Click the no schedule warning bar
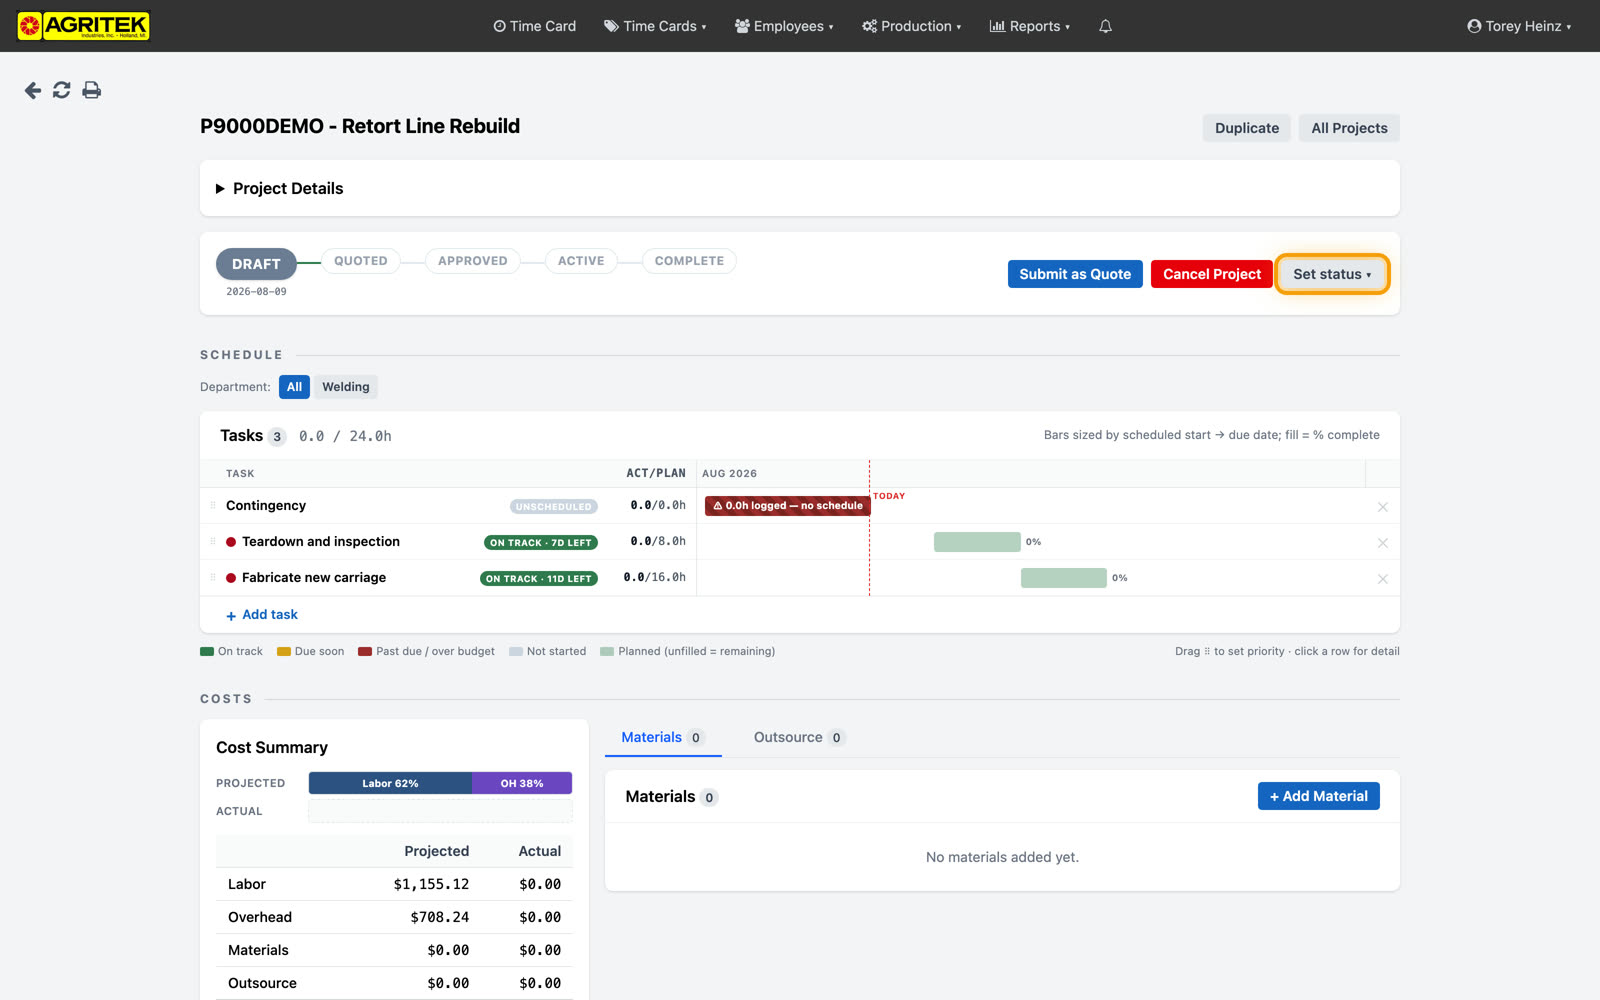Image resolution: width=1600 pixels, height=1000 pixels. coord(788,506)
